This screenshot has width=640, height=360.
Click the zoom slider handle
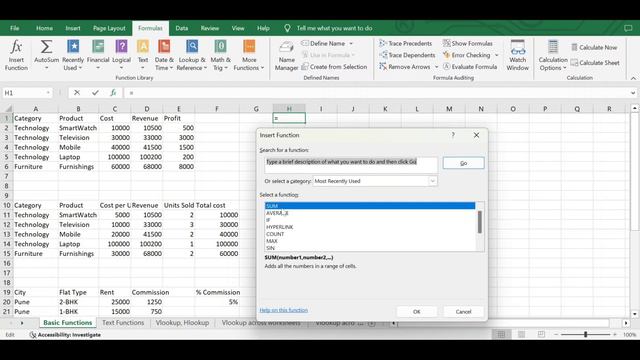(585, 334)
